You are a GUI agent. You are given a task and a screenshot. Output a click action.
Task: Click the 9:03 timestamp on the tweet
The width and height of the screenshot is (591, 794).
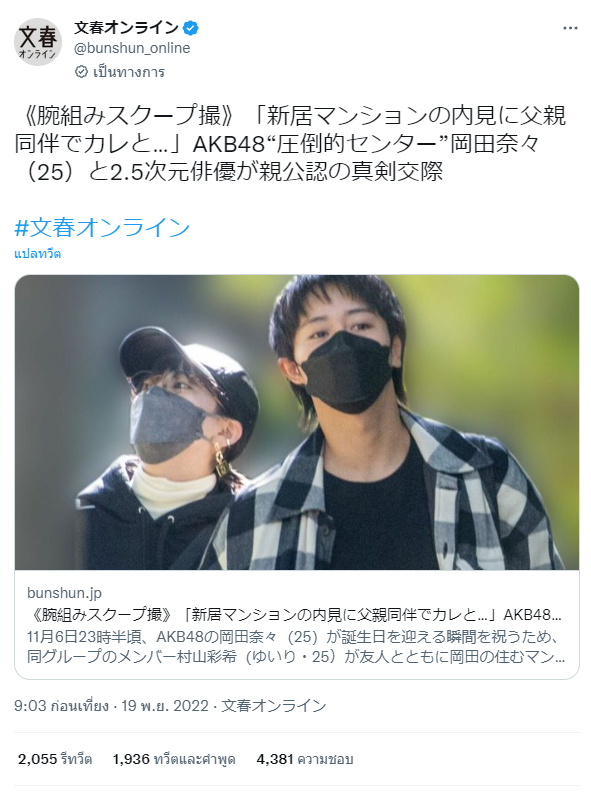tap(61, 705)
